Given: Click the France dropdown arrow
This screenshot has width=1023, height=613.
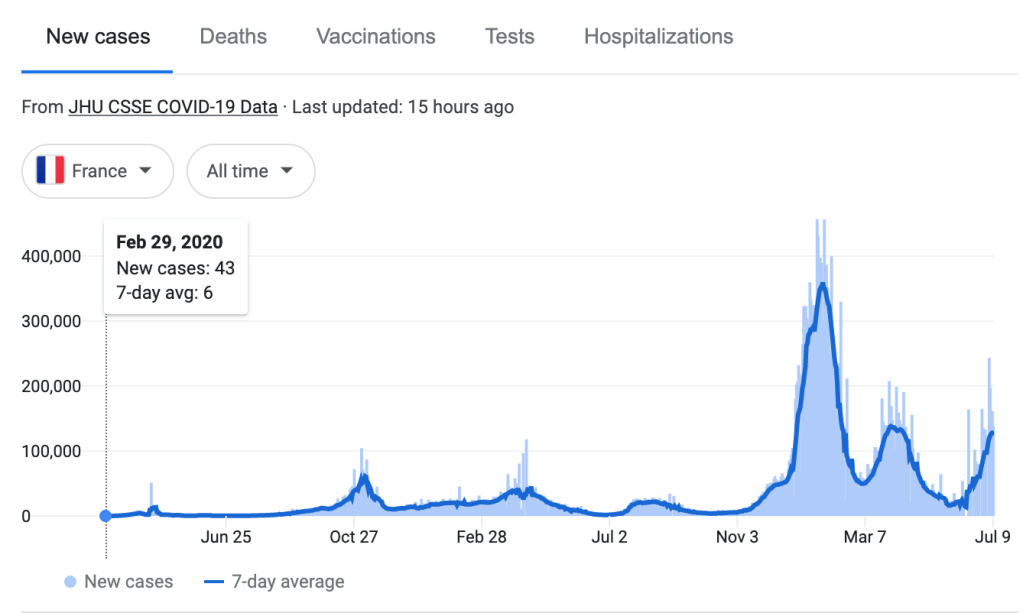Looking at the screenshot, I should point(146,171).
